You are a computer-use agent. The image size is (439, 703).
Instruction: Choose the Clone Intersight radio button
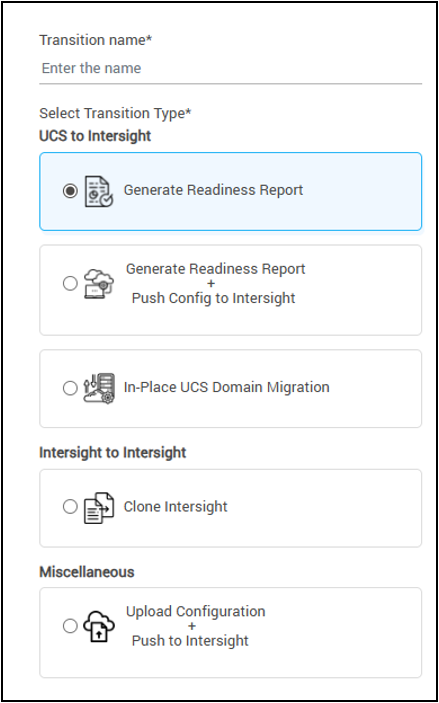coord(70,507)
